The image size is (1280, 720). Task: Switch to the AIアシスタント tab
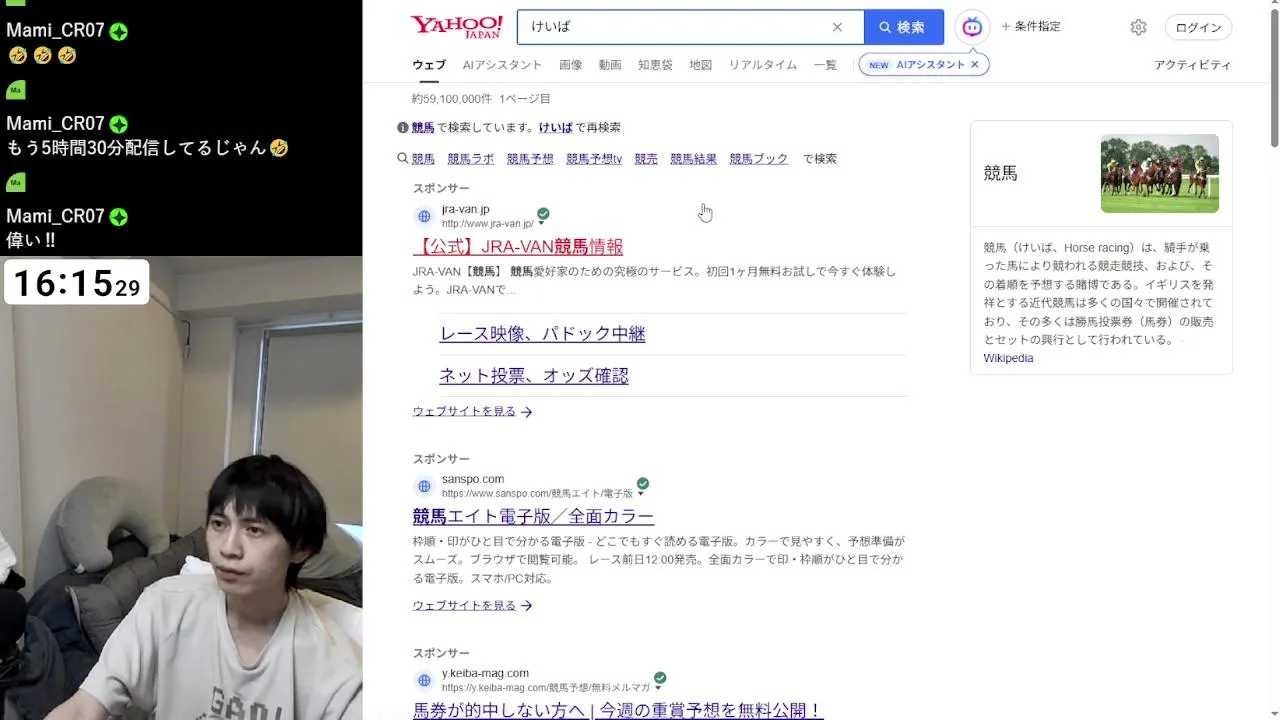pyautogui.click(x=502, y=65)
